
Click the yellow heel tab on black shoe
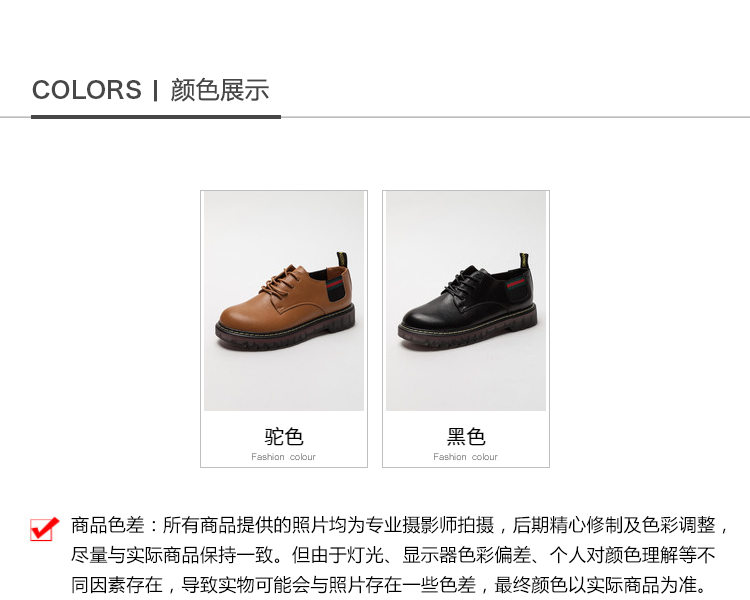click(x=524, y=260)
